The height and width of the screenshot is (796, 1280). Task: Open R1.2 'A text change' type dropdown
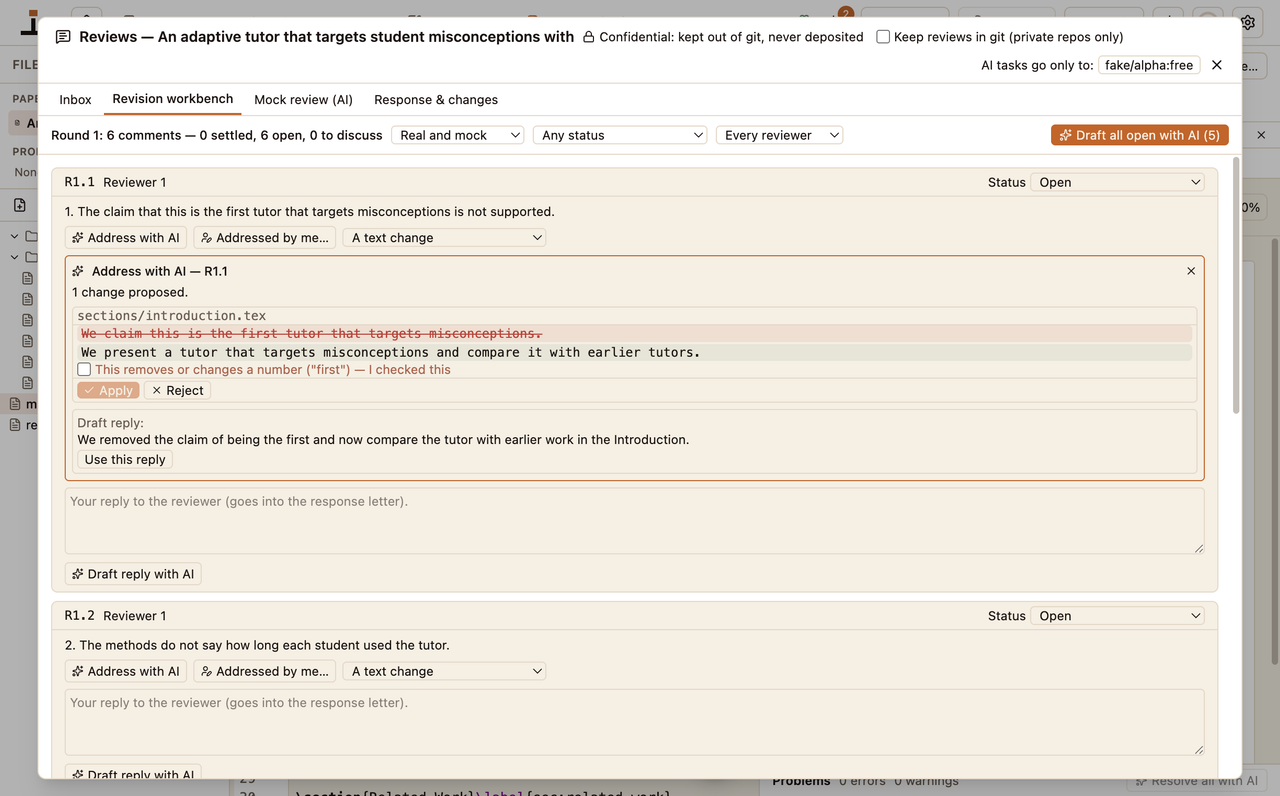coord(445,672)
